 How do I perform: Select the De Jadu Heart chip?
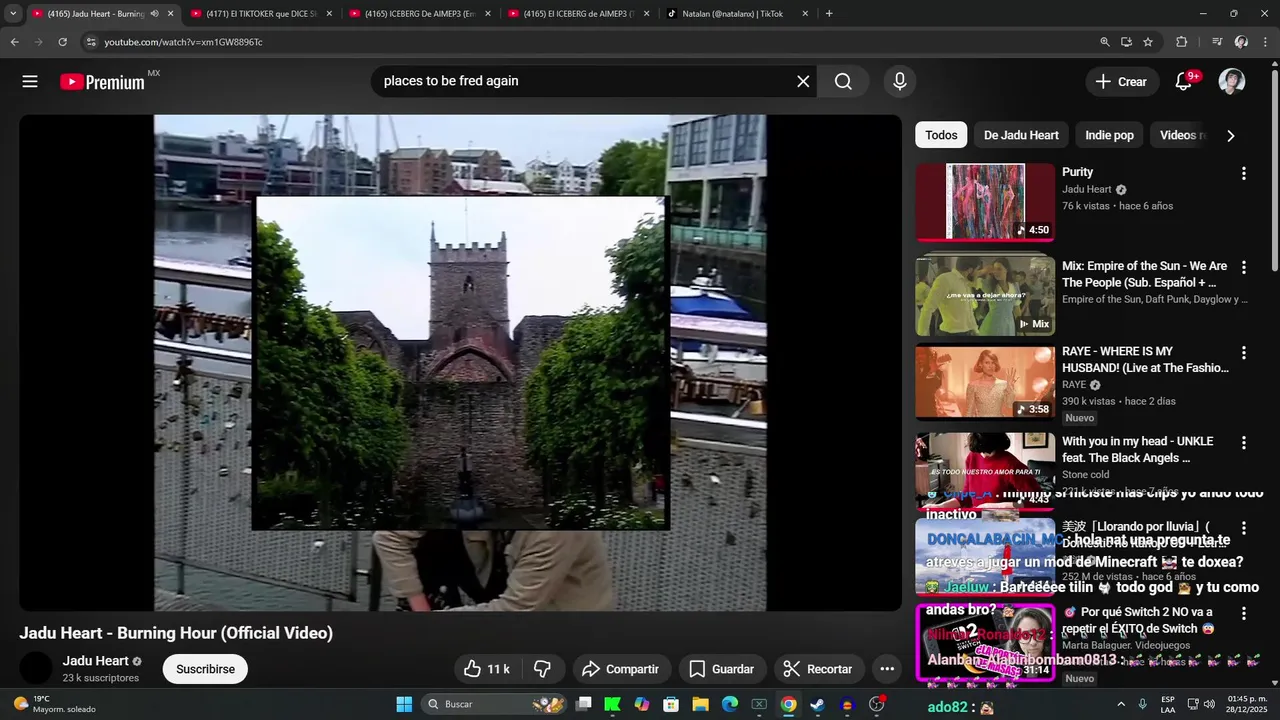[1021, 135]
